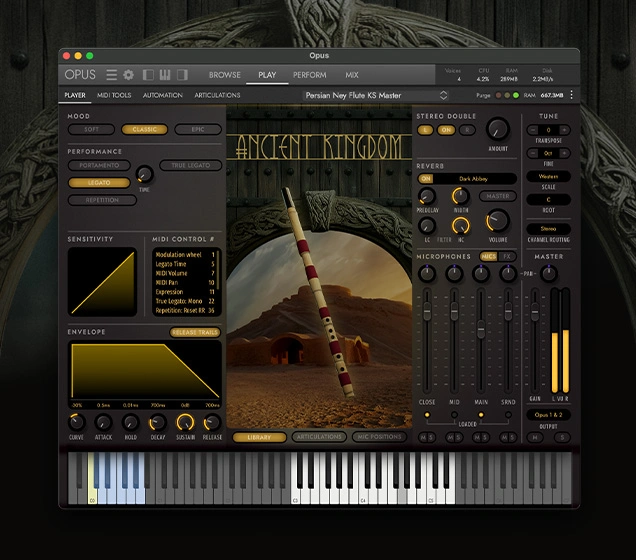The image size is (636, 560).
Task: Click the envelope Decay knob
Action: click(x=158, y=423)
